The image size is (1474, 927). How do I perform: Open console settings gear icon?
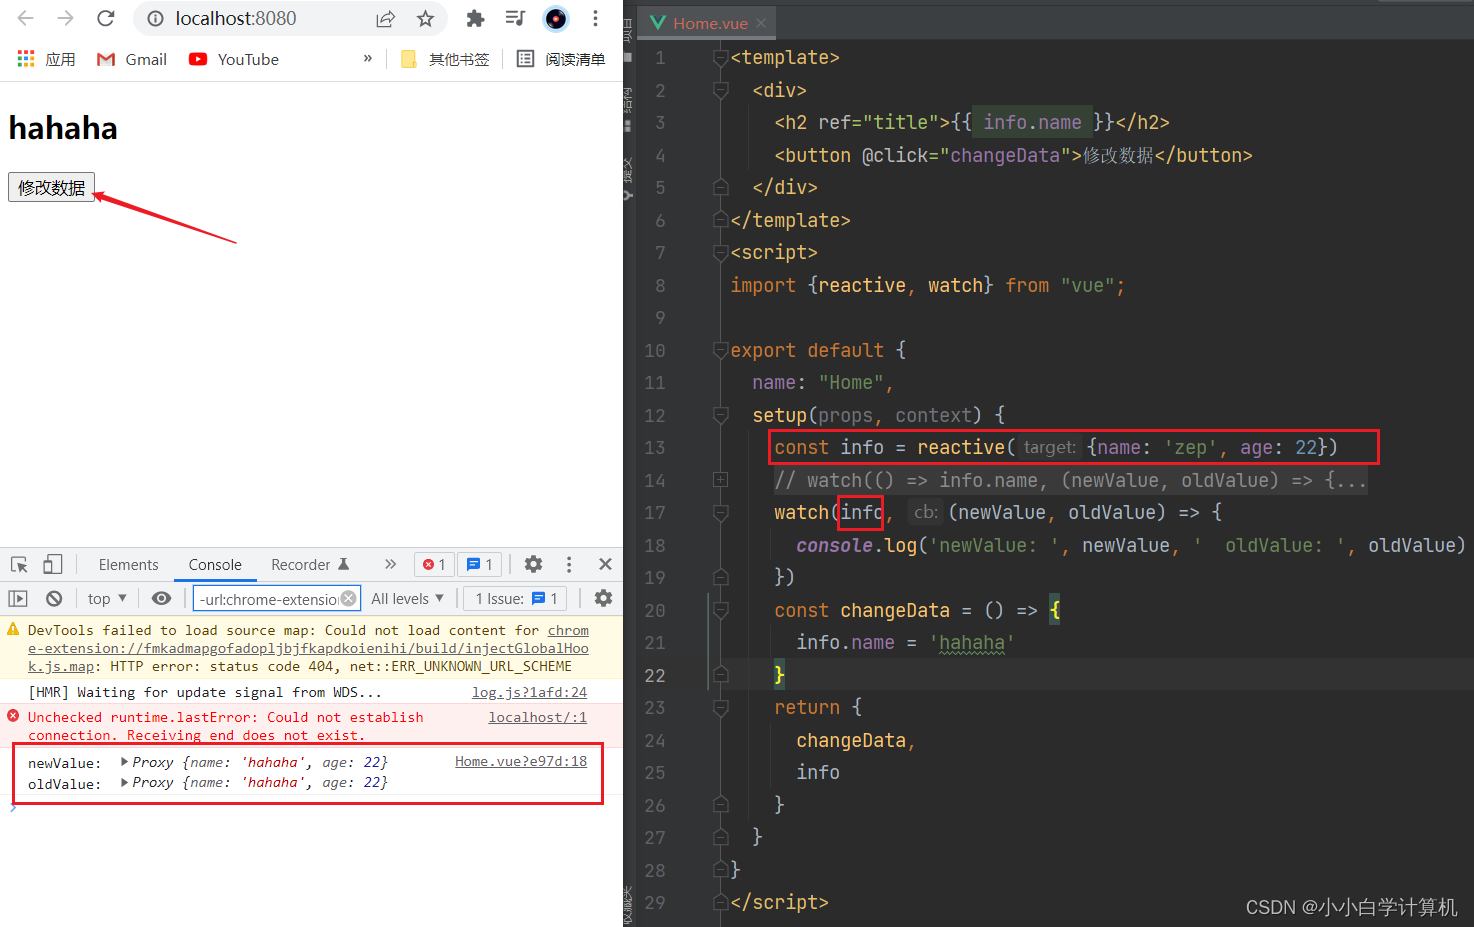(x=603, y=598)
